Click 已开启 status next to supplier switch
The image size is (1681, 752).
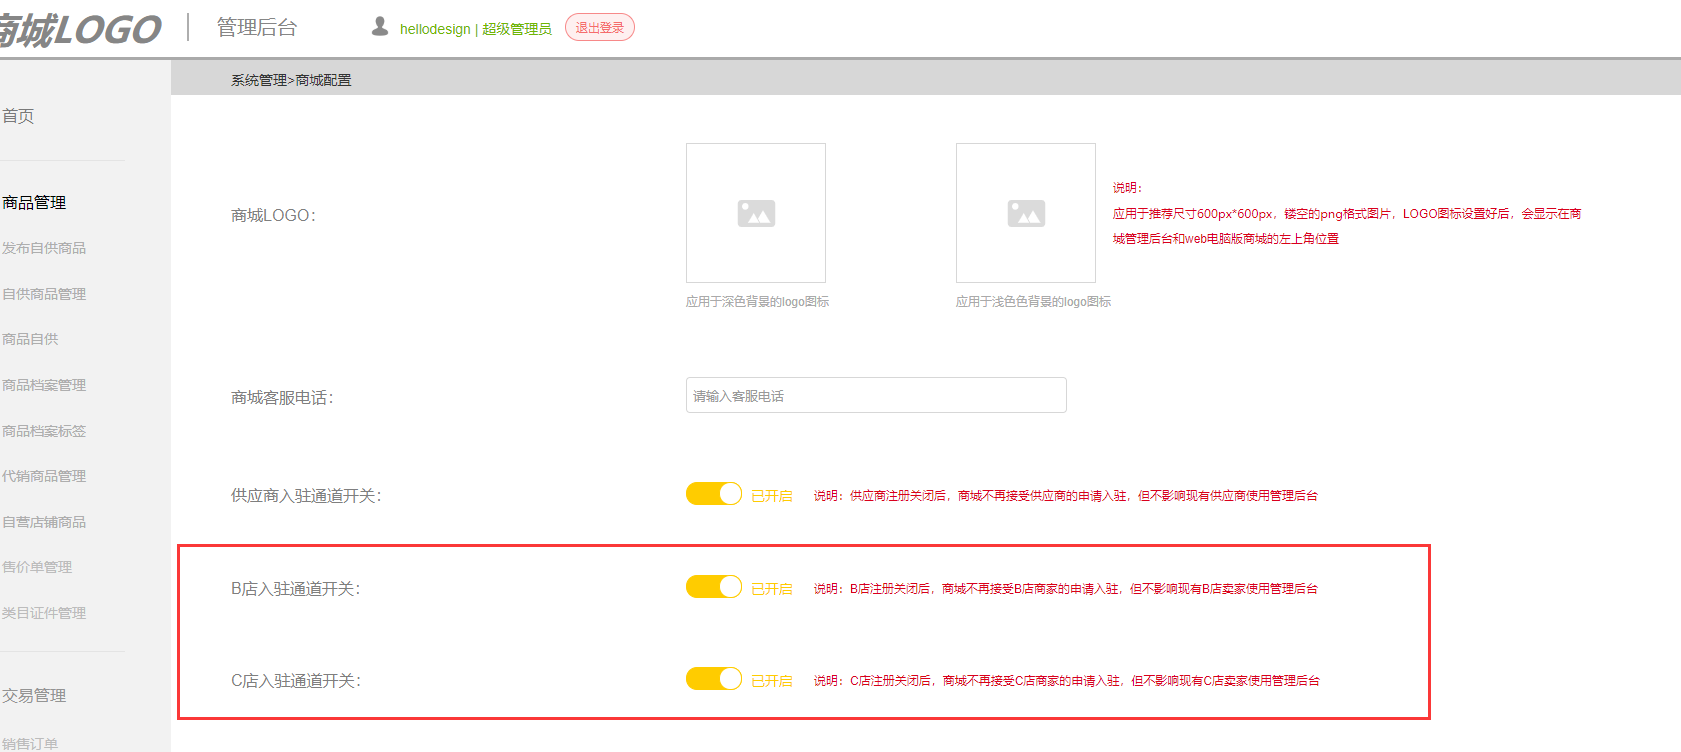pyautogui.click(x=772, y=496)
